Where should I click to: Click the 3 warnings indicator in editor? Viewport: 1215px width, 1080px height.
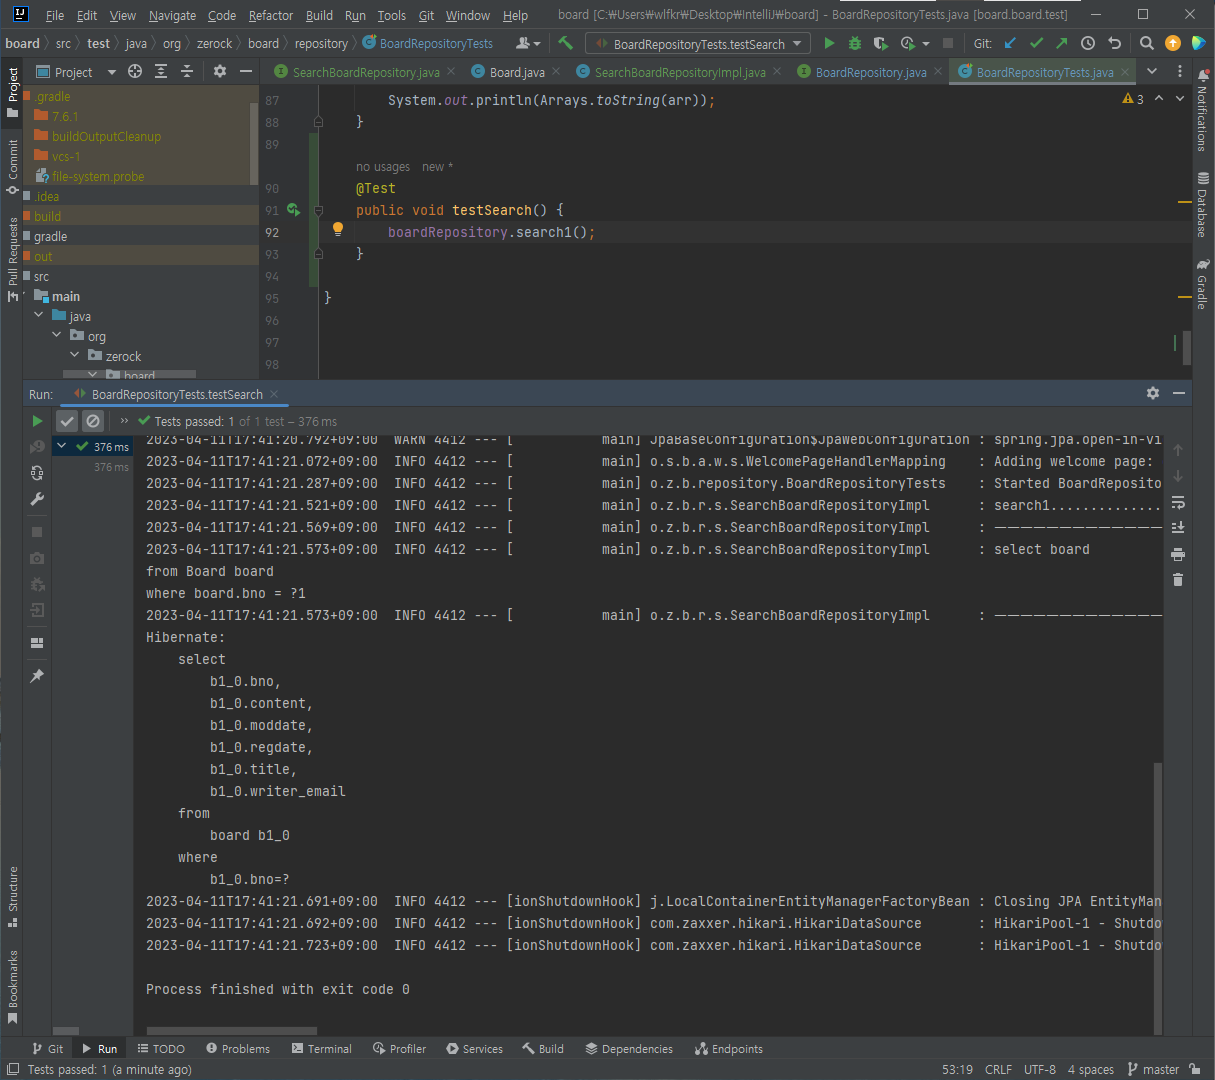1133,99
